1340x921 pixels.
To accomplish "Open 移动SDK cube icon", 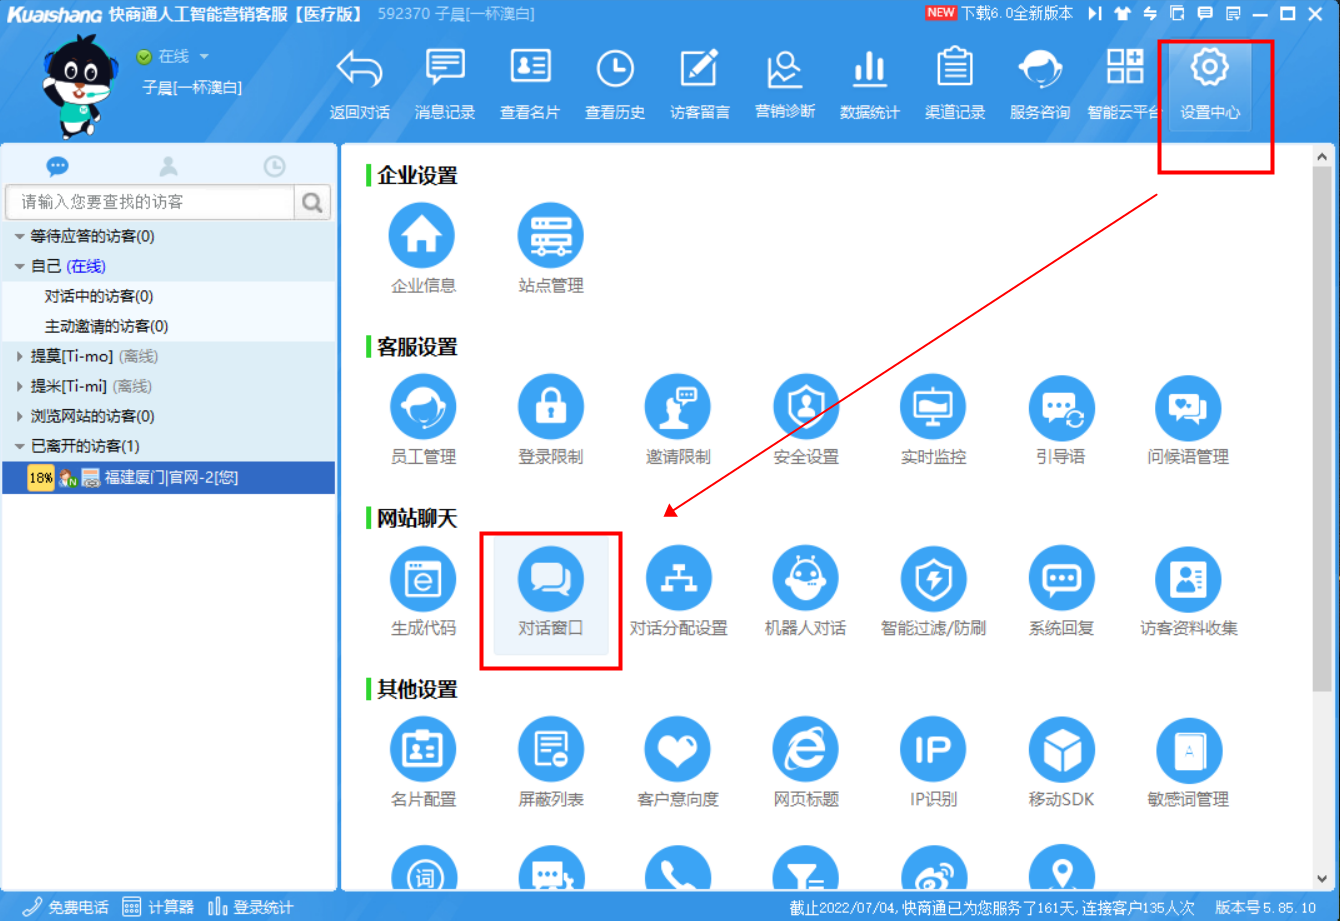I will [x=1061, y=749].
